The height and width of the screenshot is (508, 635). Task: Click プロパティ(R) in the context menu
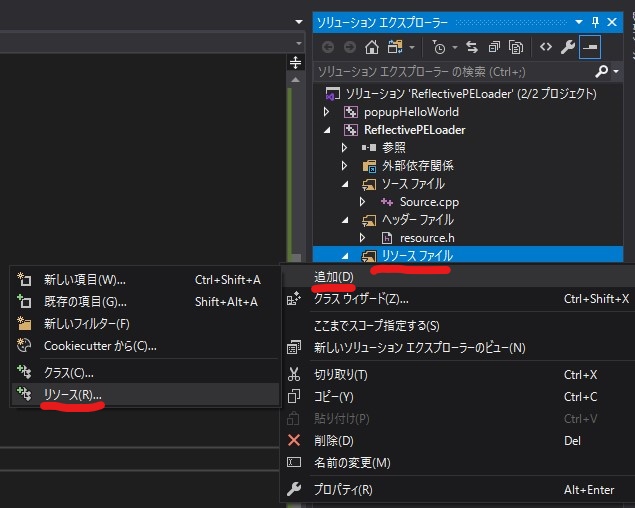[343, 489]
